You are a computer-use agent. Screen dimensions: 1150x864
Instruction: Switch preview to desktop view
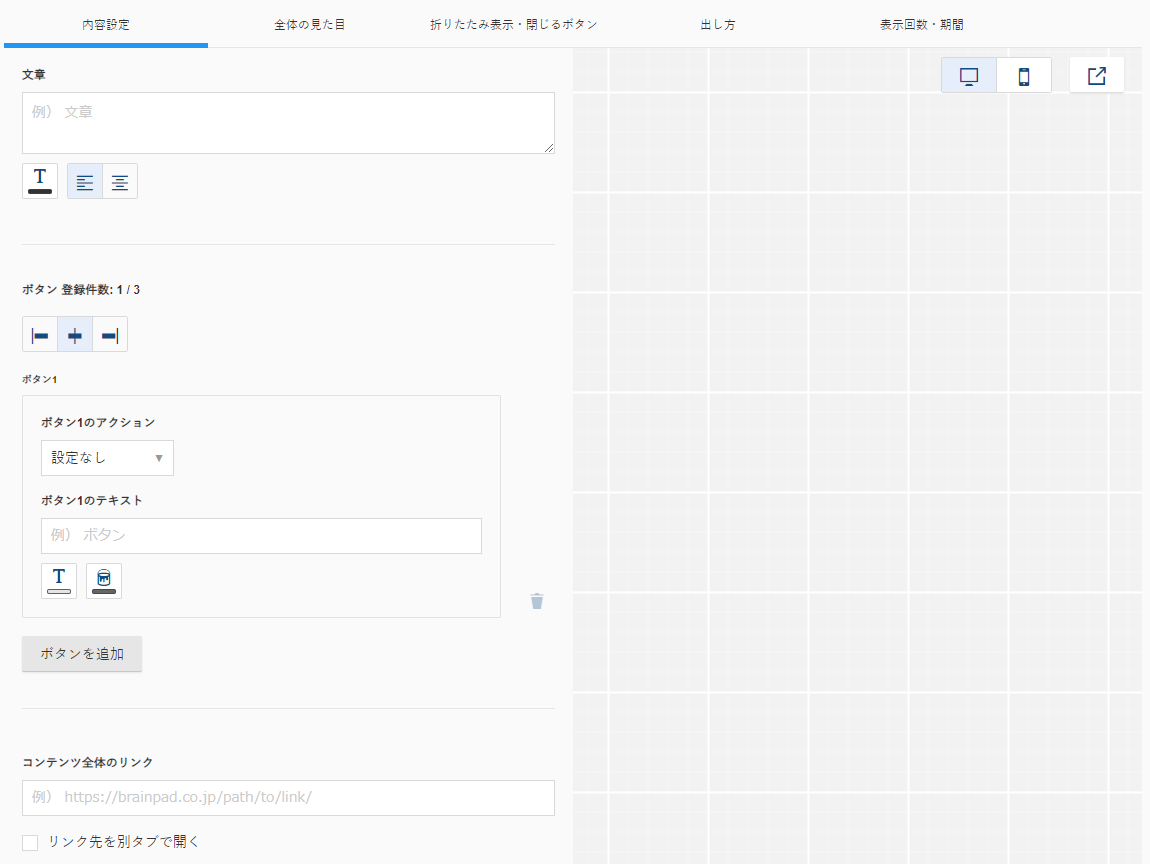coord(969,76)
